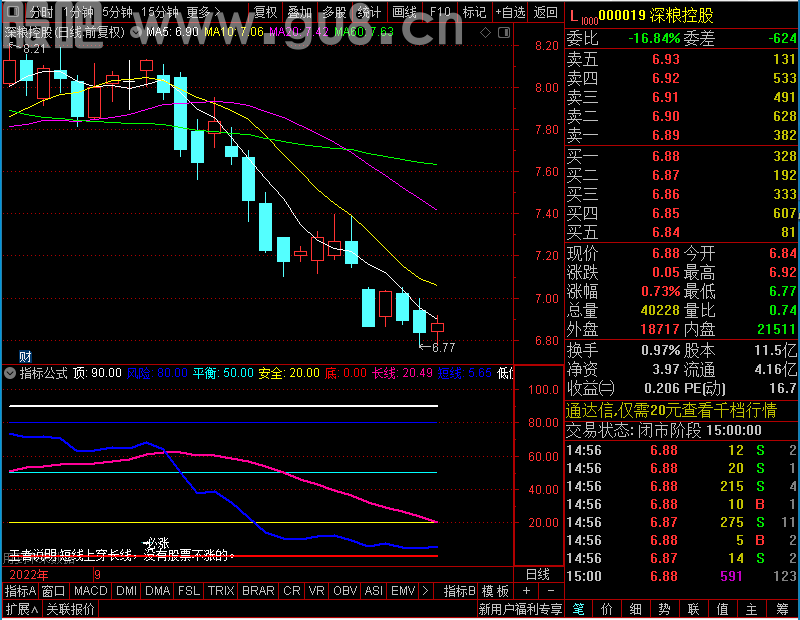Switch to 5分钟 chart period

click(117, 12)
